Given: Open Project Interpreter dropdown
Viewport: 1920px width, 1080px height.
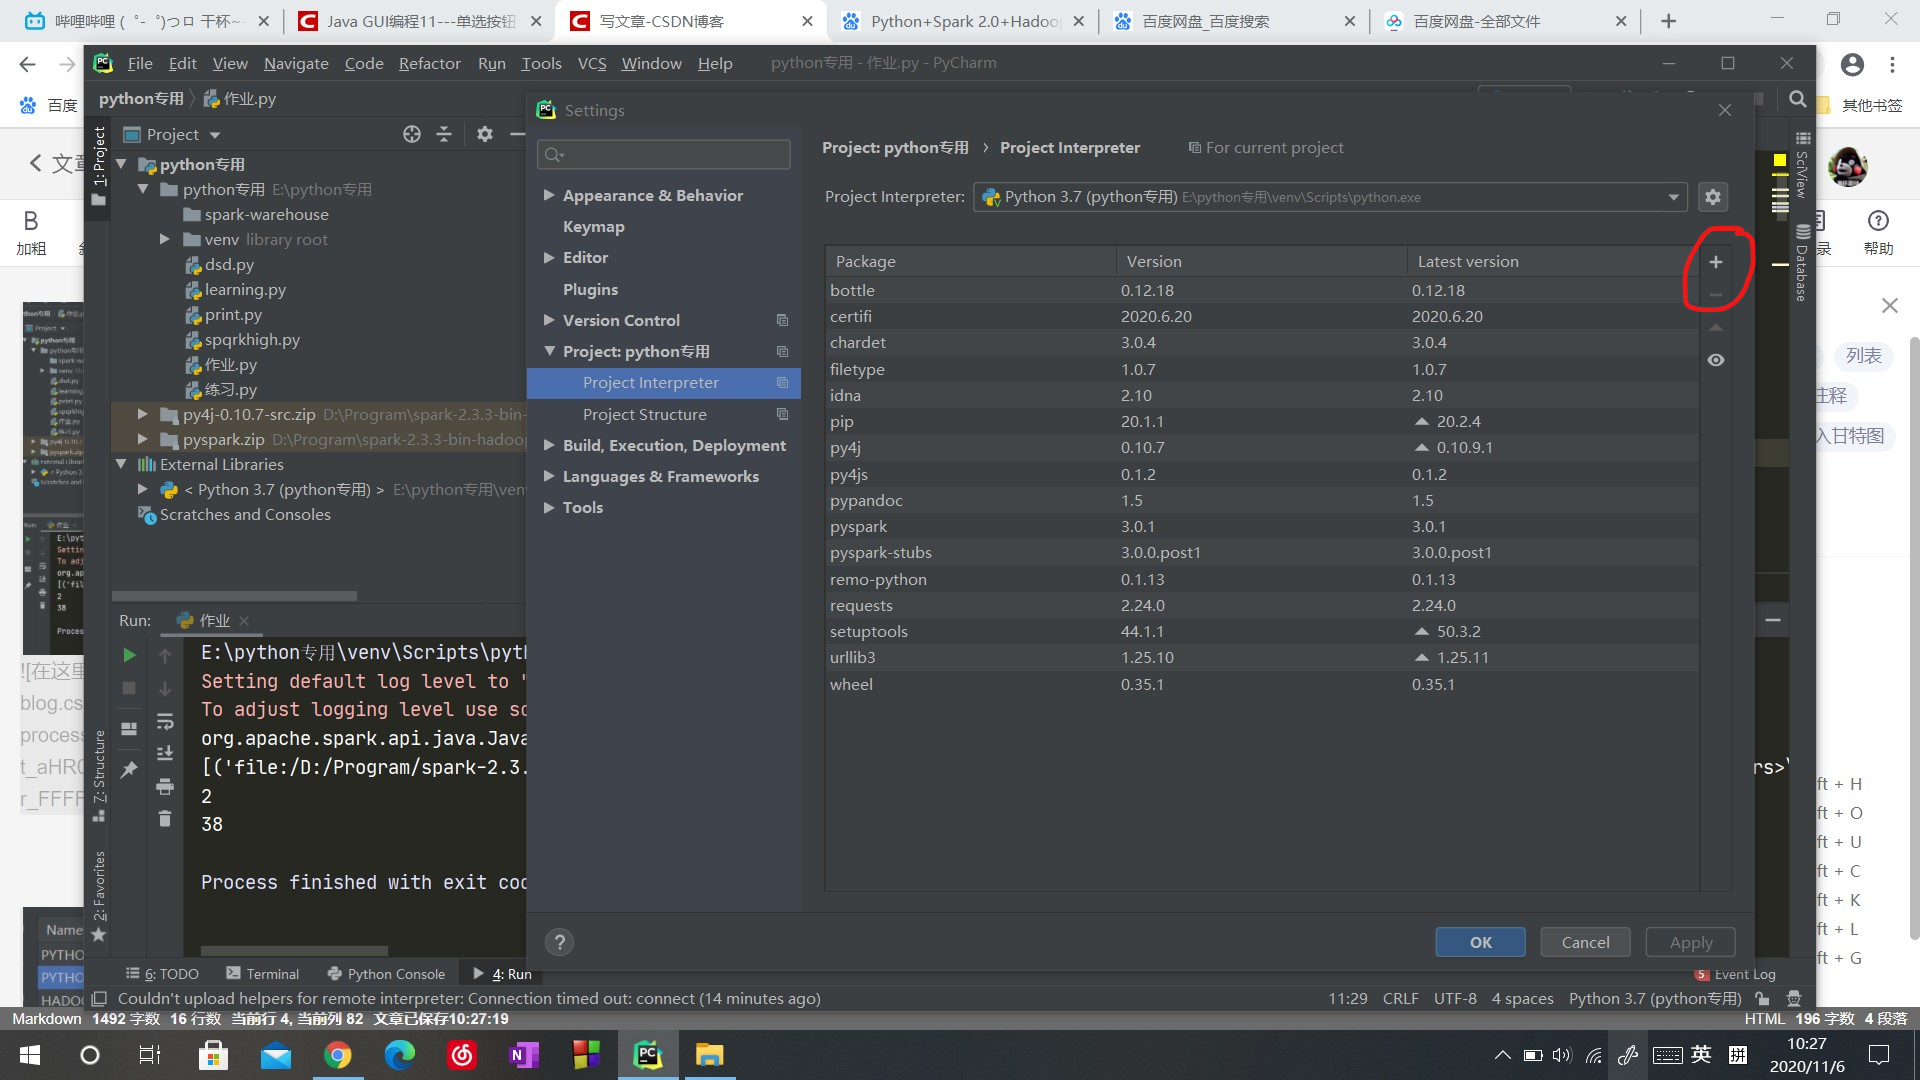Looking at the screenshot, I should 1673,197.
